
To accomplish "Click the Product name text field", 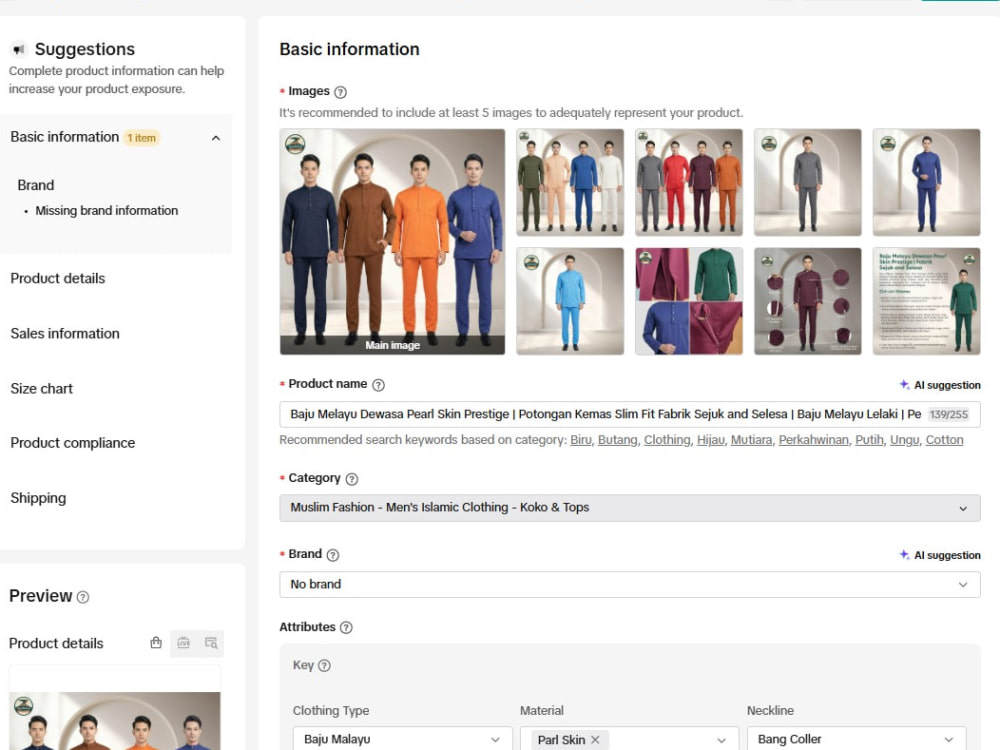I will 629,415.
